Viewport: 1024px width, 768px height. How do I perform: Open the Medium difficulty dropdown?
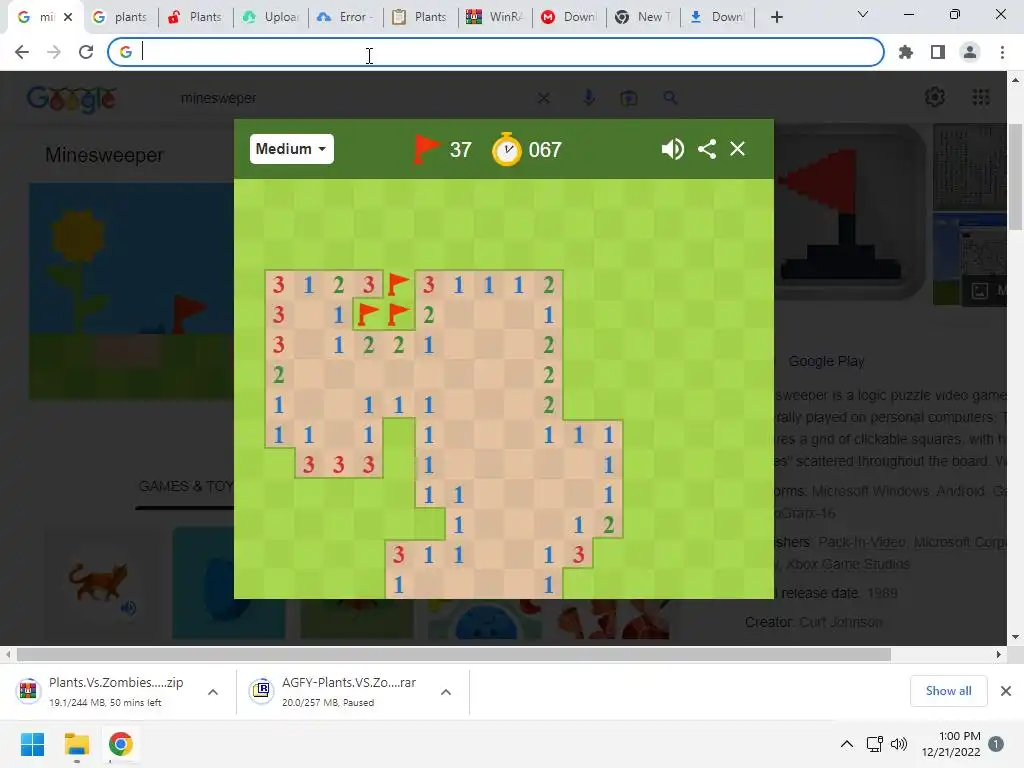click(x=291, y=149)
